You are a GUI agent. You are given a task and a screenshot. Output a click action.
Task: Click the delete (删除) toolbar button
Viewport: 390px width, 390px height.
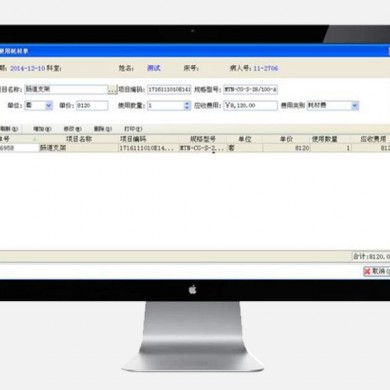[x=103, y=129]
